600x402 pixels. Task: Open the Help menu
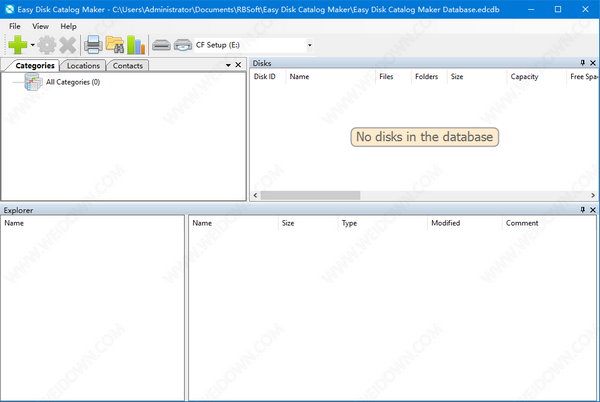pos(68,26)
